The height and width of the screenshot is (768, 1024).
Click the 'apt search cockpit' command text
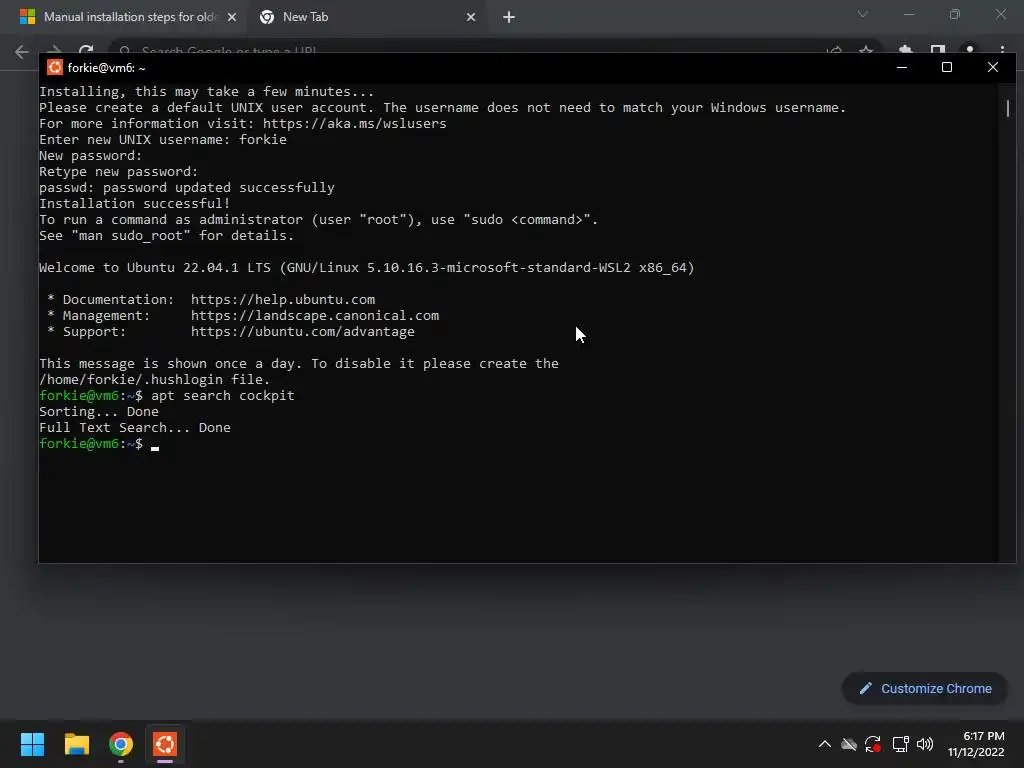pyautogui.click(x=223, y=395)
